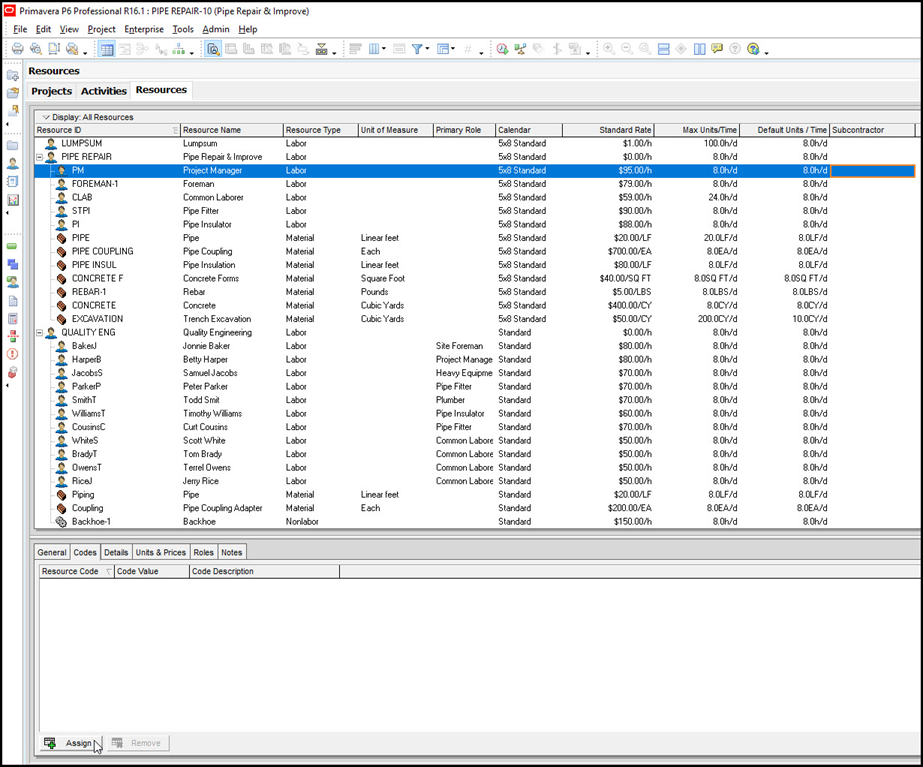Image resolution: width=923 pixels, height=767 pixels.
Task: Open dropdown arrow beside Help icon
Action: 766,53
